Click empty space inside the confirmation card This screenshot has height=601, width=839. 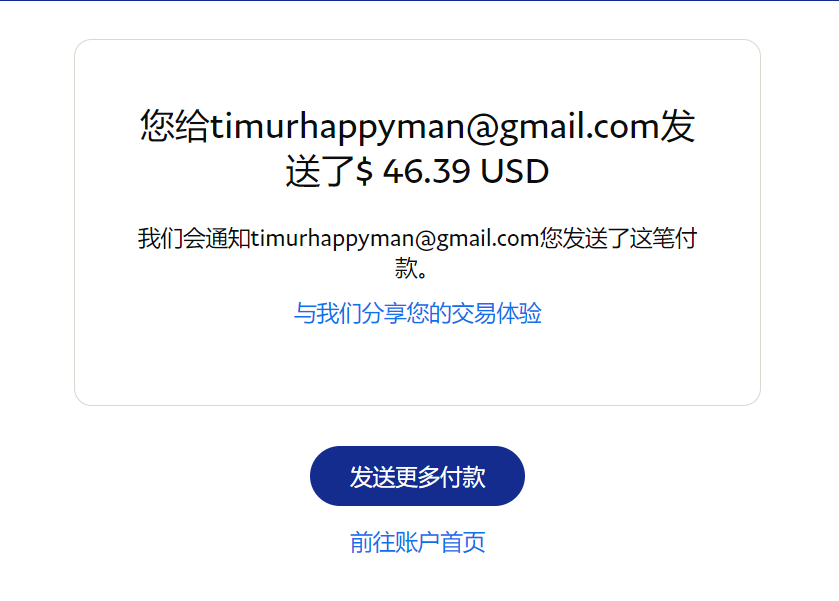point(417,364)
